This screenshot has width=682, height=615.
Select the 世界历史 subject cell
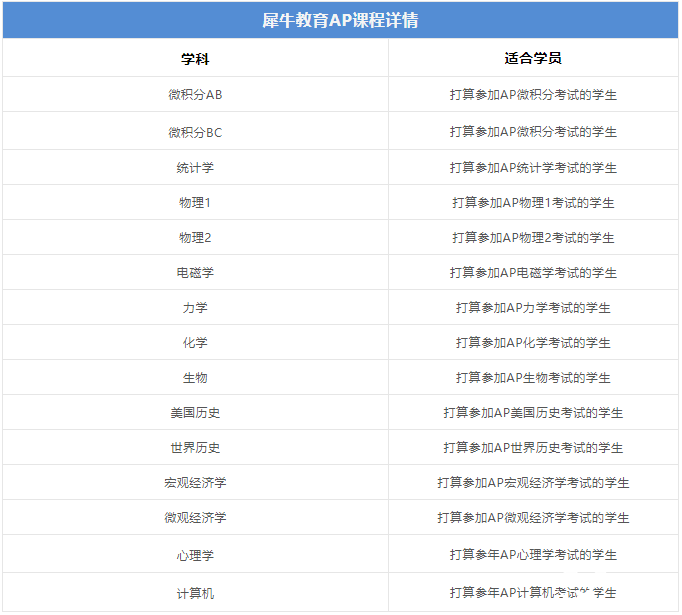click(x=195, y=448)
